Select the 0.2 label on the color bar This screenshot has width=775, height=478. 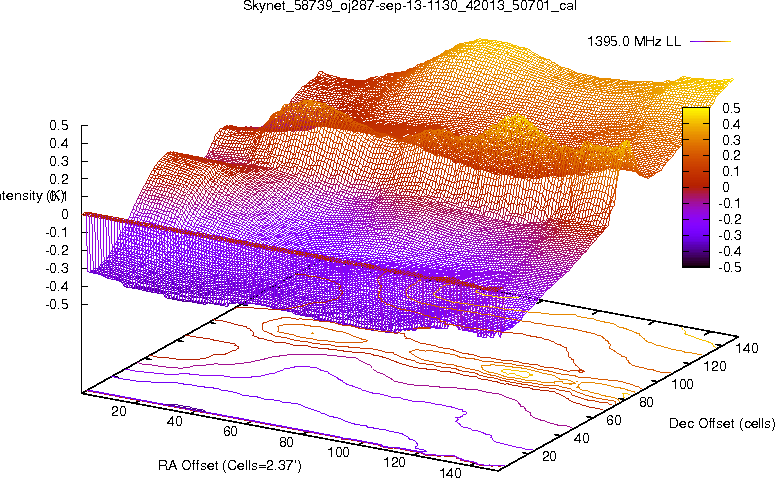point(732,156)
